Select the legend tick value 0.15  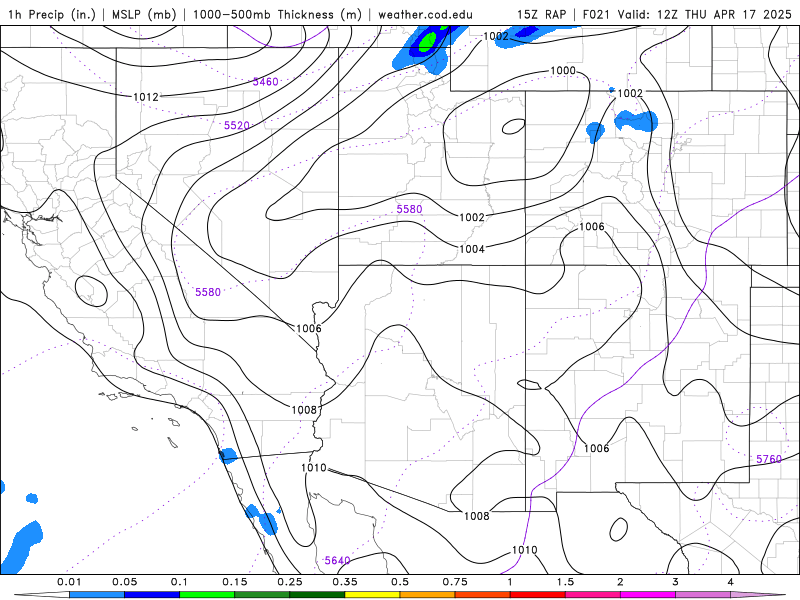pos(235,582)
